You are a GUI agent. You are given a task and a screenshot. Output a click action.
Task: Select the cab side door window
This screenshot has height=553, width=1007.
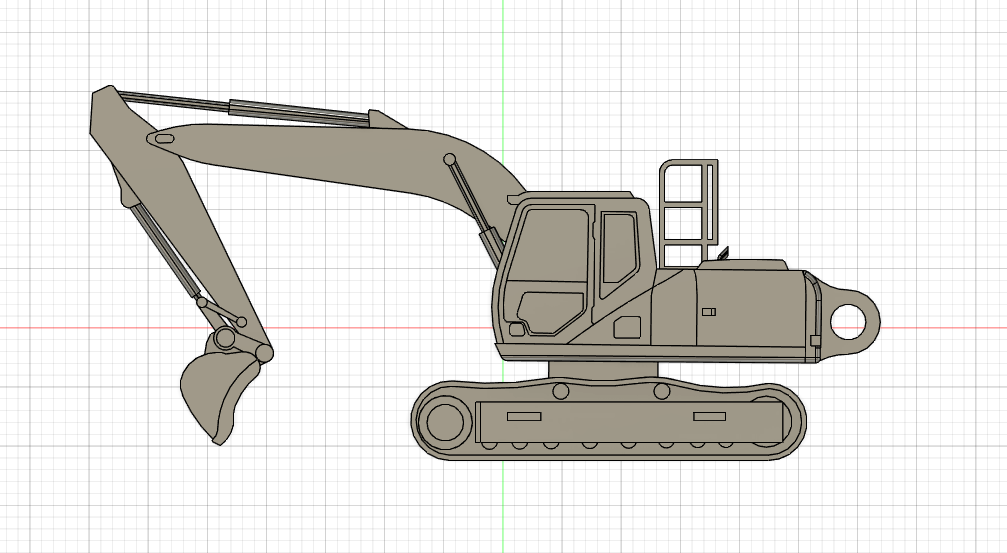click(618, 254)
